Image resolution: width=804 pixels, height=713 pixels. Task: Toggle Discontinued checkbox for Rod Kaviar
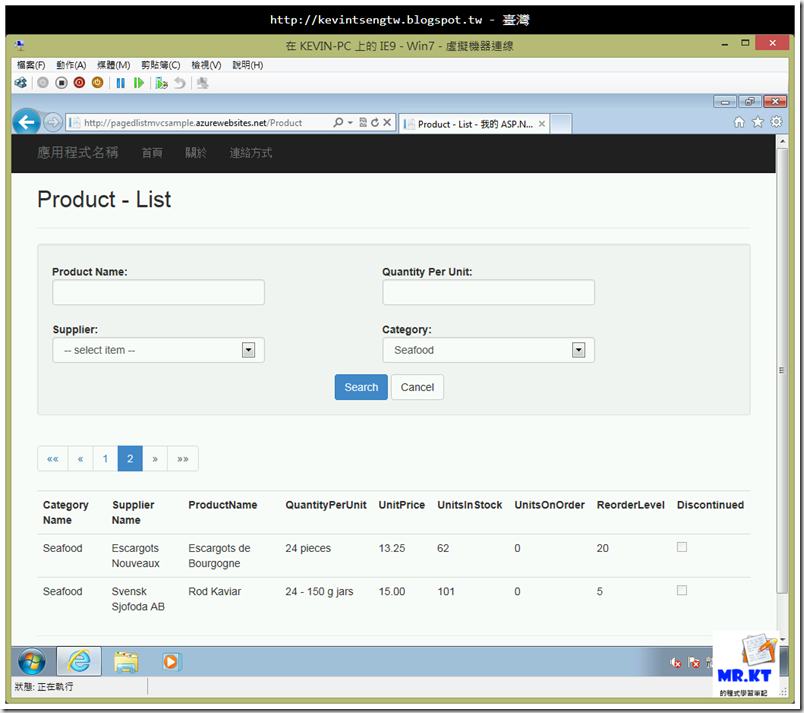(x=681, y=590)
